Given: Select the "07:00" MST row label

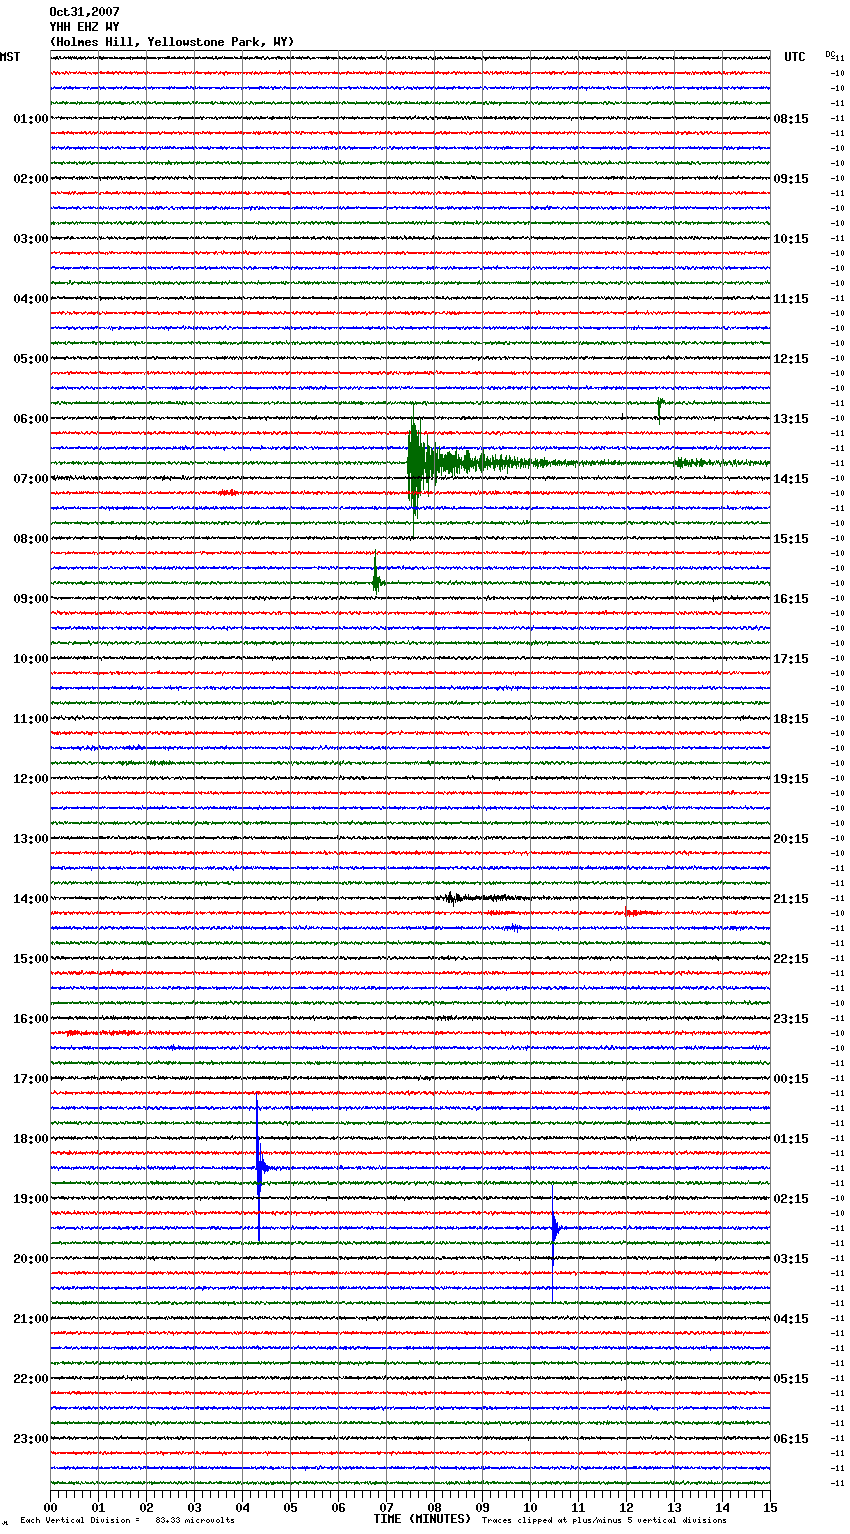Looking at the screenshot, I should point(31,479).
